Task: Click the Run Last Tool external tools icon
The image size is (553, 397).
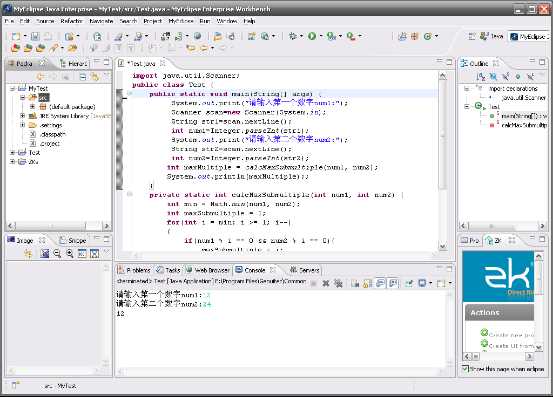Action: click(351, 36)
